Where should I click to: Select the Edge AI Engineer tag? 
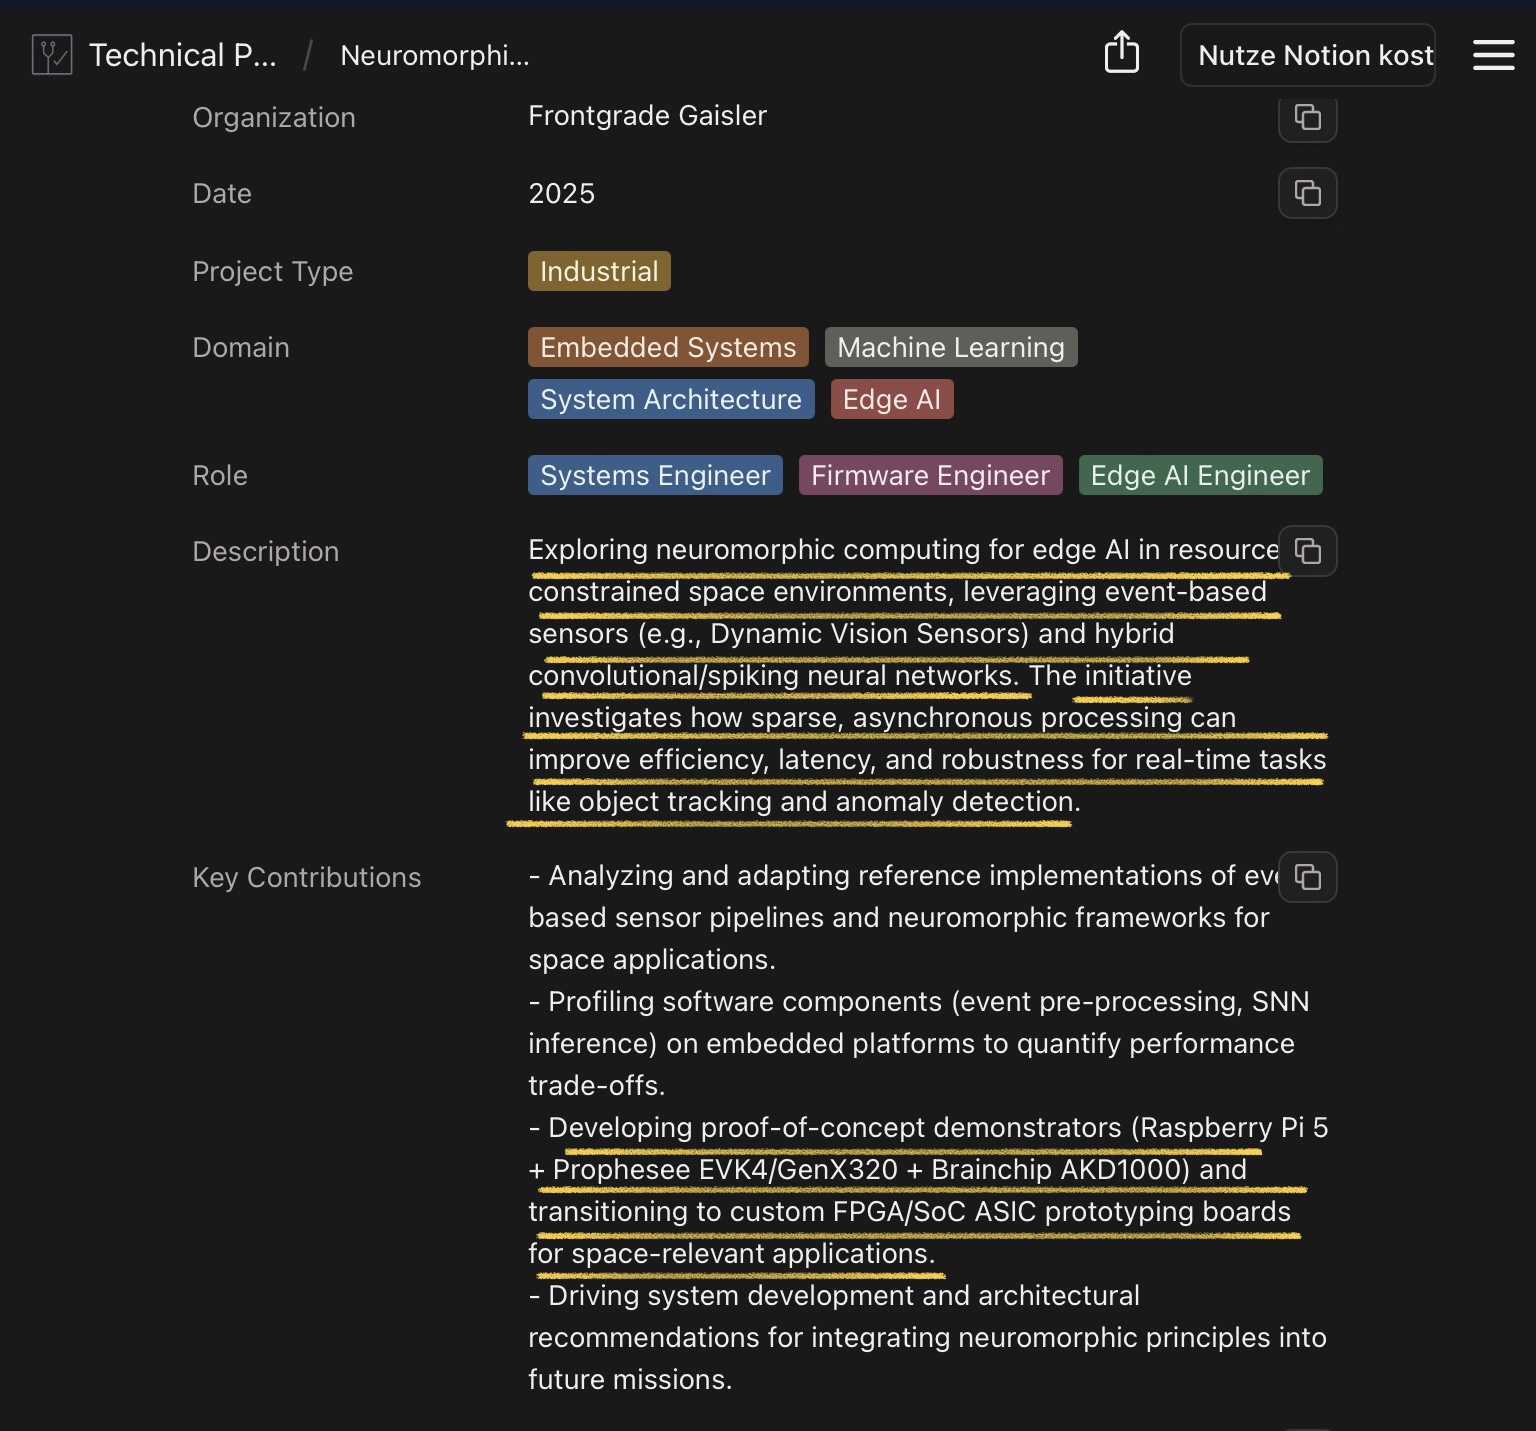[1200, 475]
